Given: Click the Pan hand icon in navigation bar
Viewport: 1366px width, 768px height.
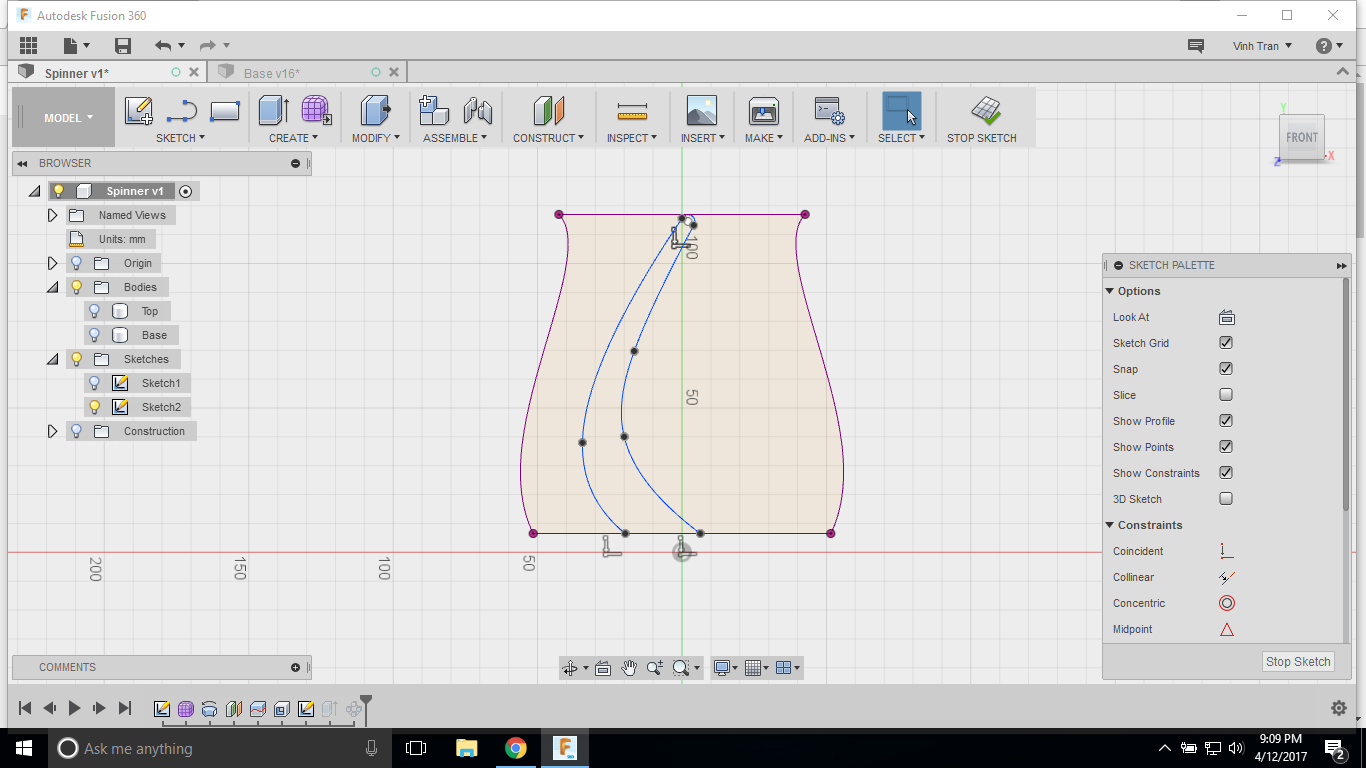Looking at the screenshot, I should 629,668.
